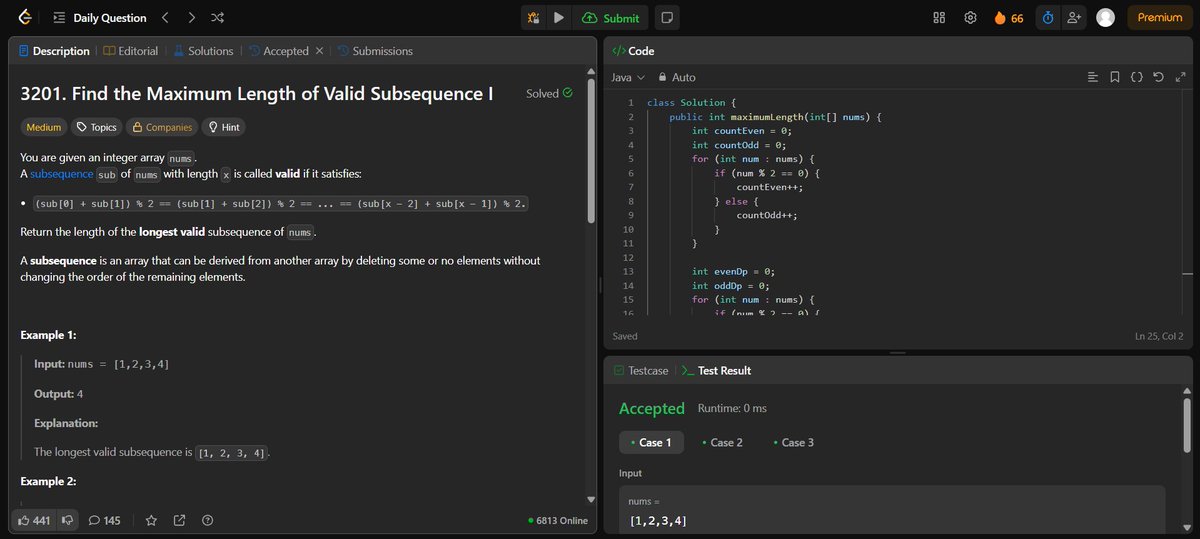
Task: Star the problem as favorite
Action: [x=152, y=520]
